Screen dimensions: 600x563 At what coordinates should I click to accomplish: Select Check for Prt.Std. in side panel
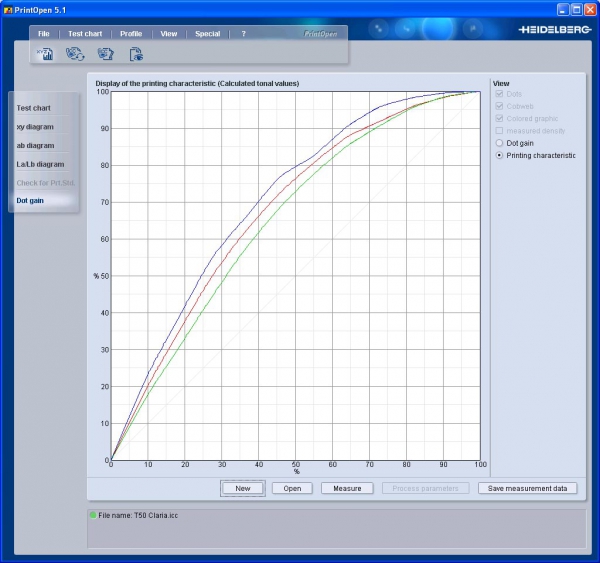[x=46, y=183]
